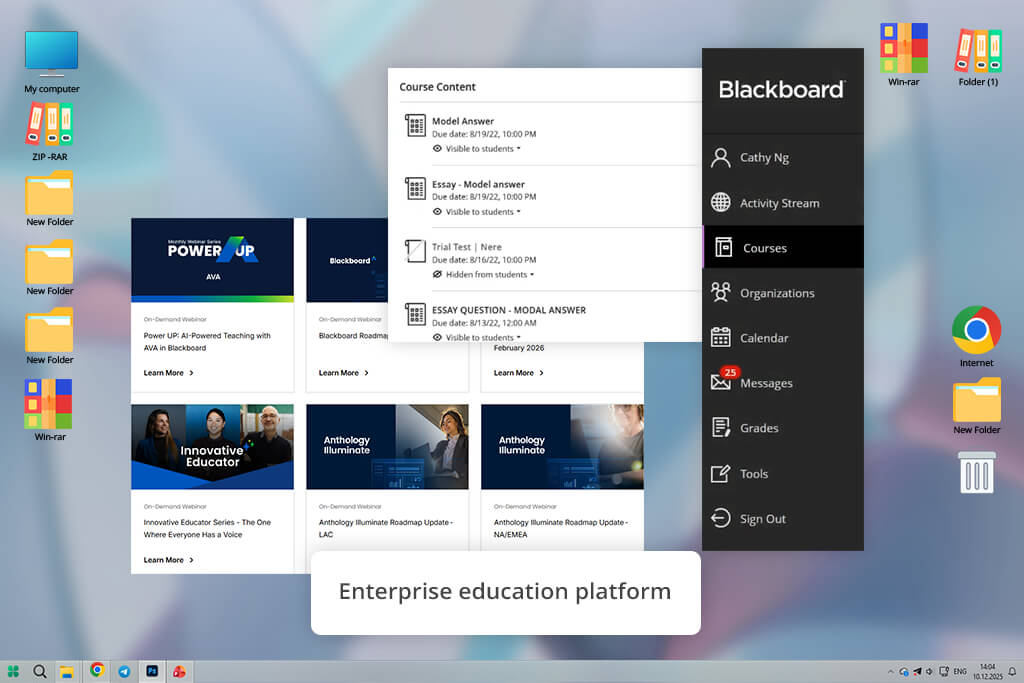1024x683 pixels.
Task: Open Internet Chrome desktop icon
Action: pyautogui.click(x=976, y=336)
